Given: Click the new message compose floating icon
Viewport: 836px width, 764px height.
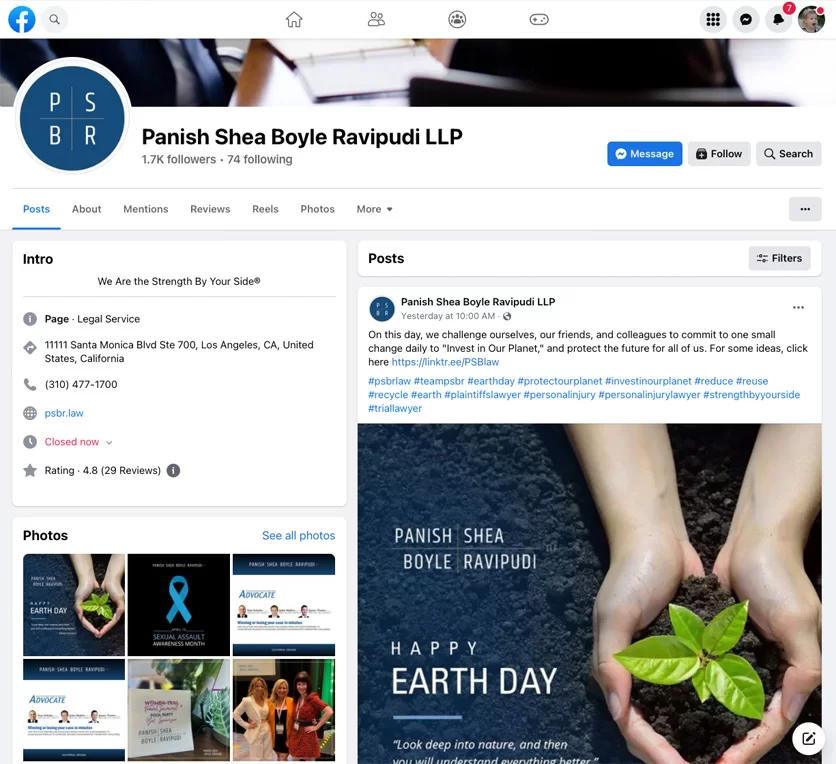Looking at the screenshot, I should 808,738.
